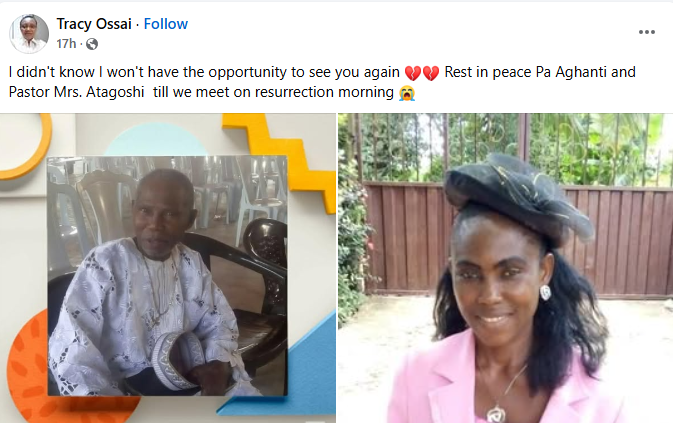View the left photo of elderly man
Screen dimensions: 673x423
[167, 268]
